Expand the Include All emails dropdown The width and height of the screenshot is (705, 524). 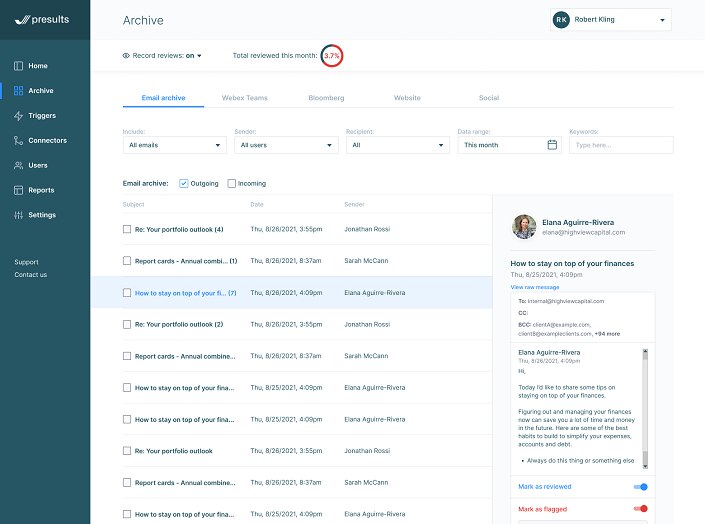pos(174,145)
